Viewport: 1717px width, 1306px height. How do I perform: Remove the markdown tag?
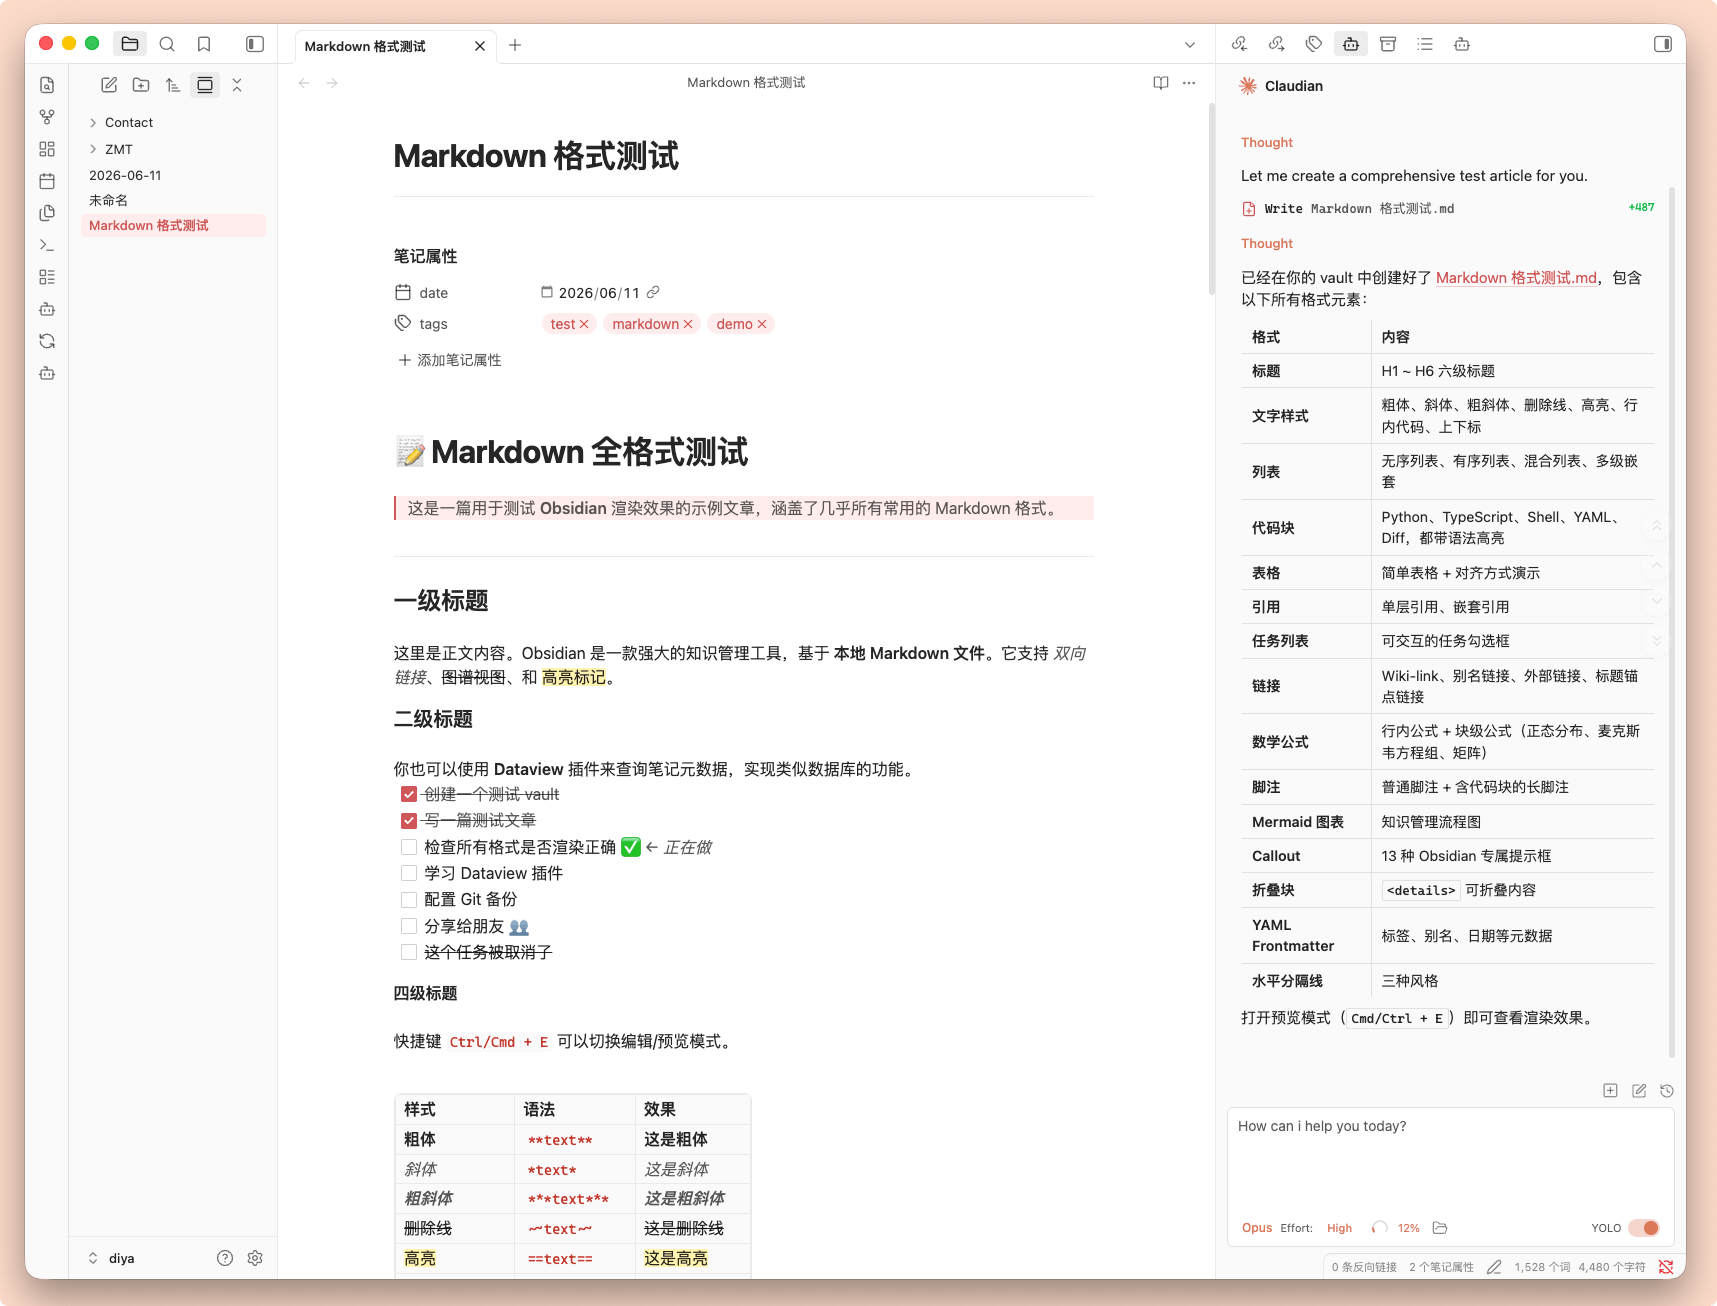pos(688,324)
